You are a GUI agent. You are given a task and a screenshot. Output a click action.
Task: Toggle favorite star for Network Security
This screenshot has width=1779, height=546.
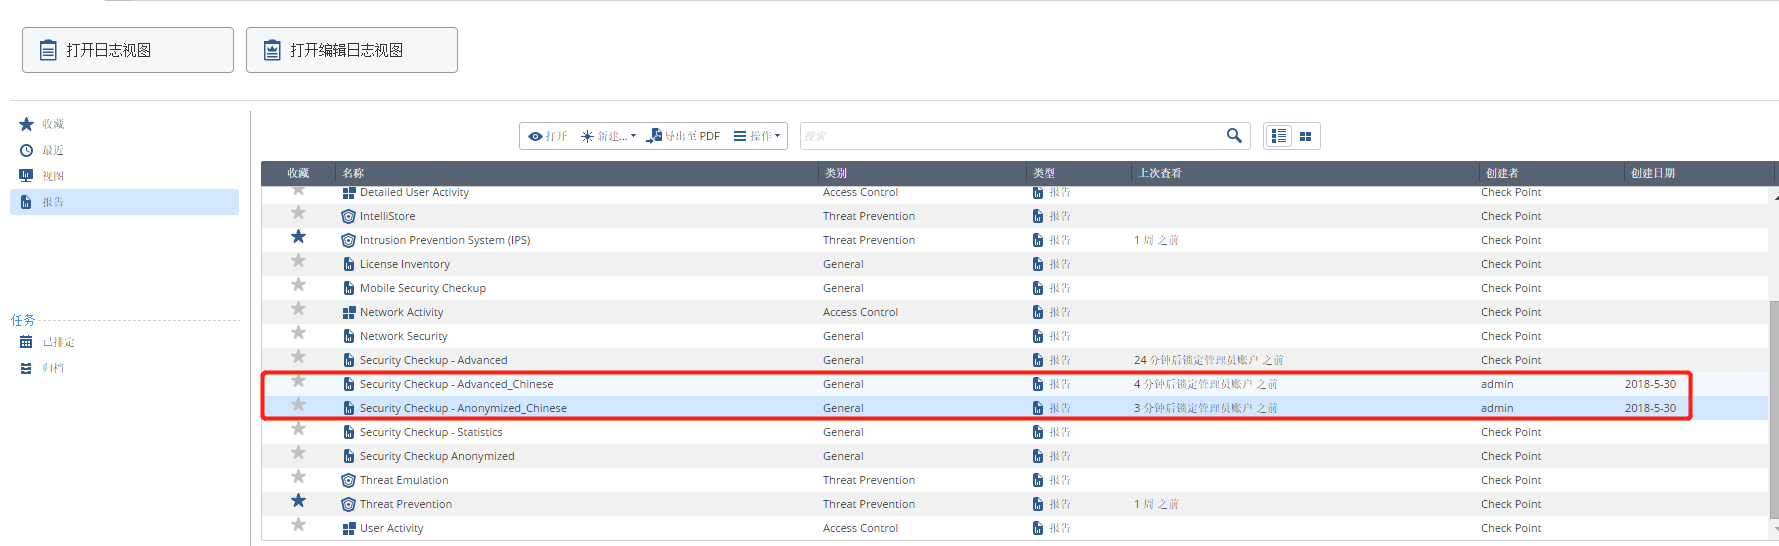tap(298, 333)
